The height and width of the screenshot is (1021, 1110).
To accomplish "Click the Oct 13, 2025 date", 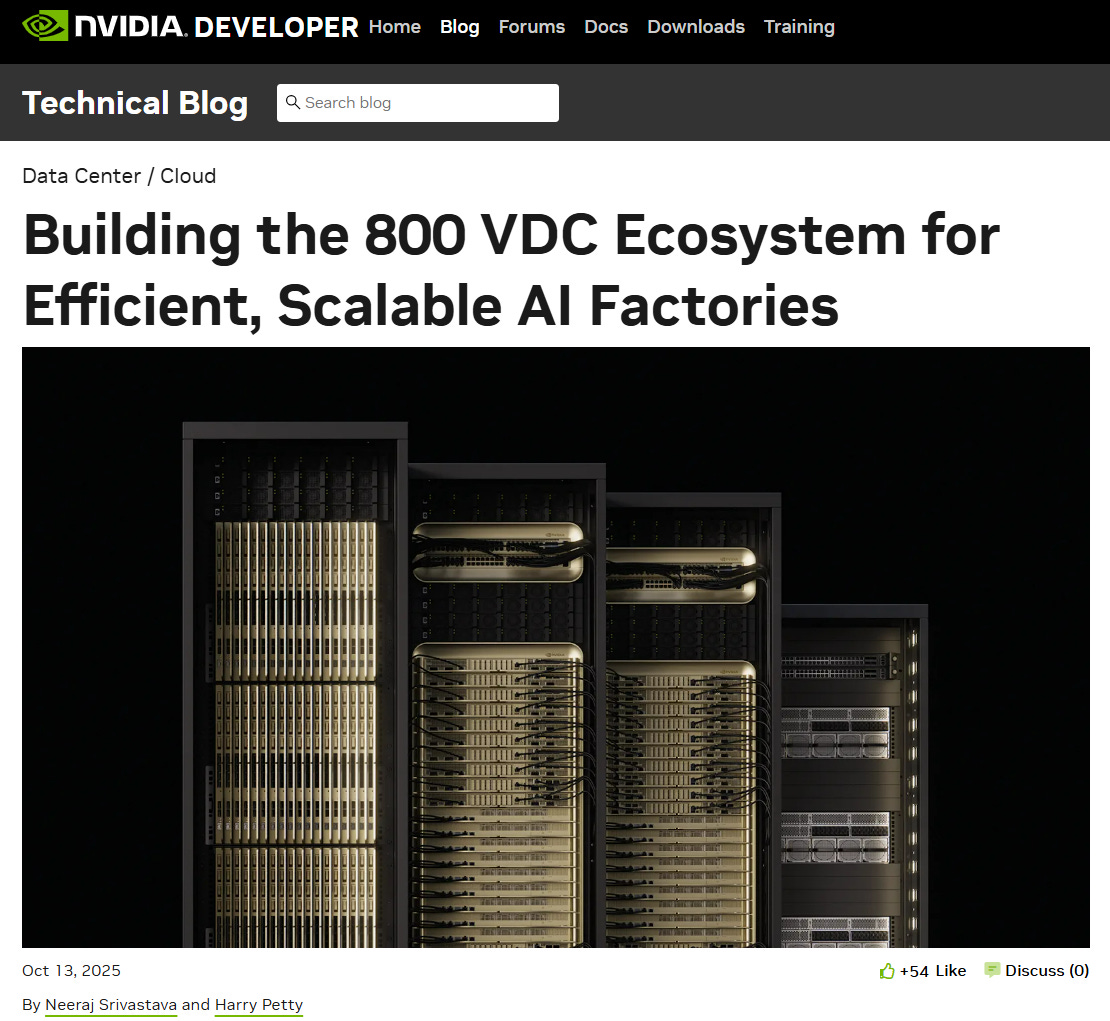I will click(x=71, y=970).
